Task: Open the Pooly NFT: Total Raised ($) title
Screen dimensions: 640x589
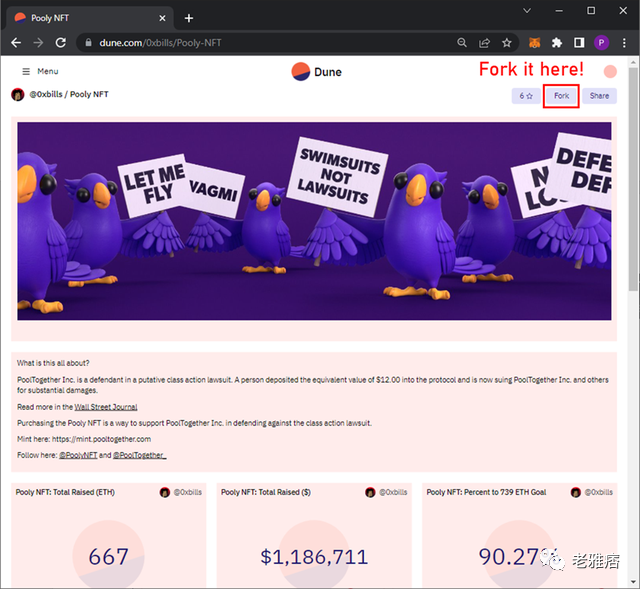Action: point(266,492)
